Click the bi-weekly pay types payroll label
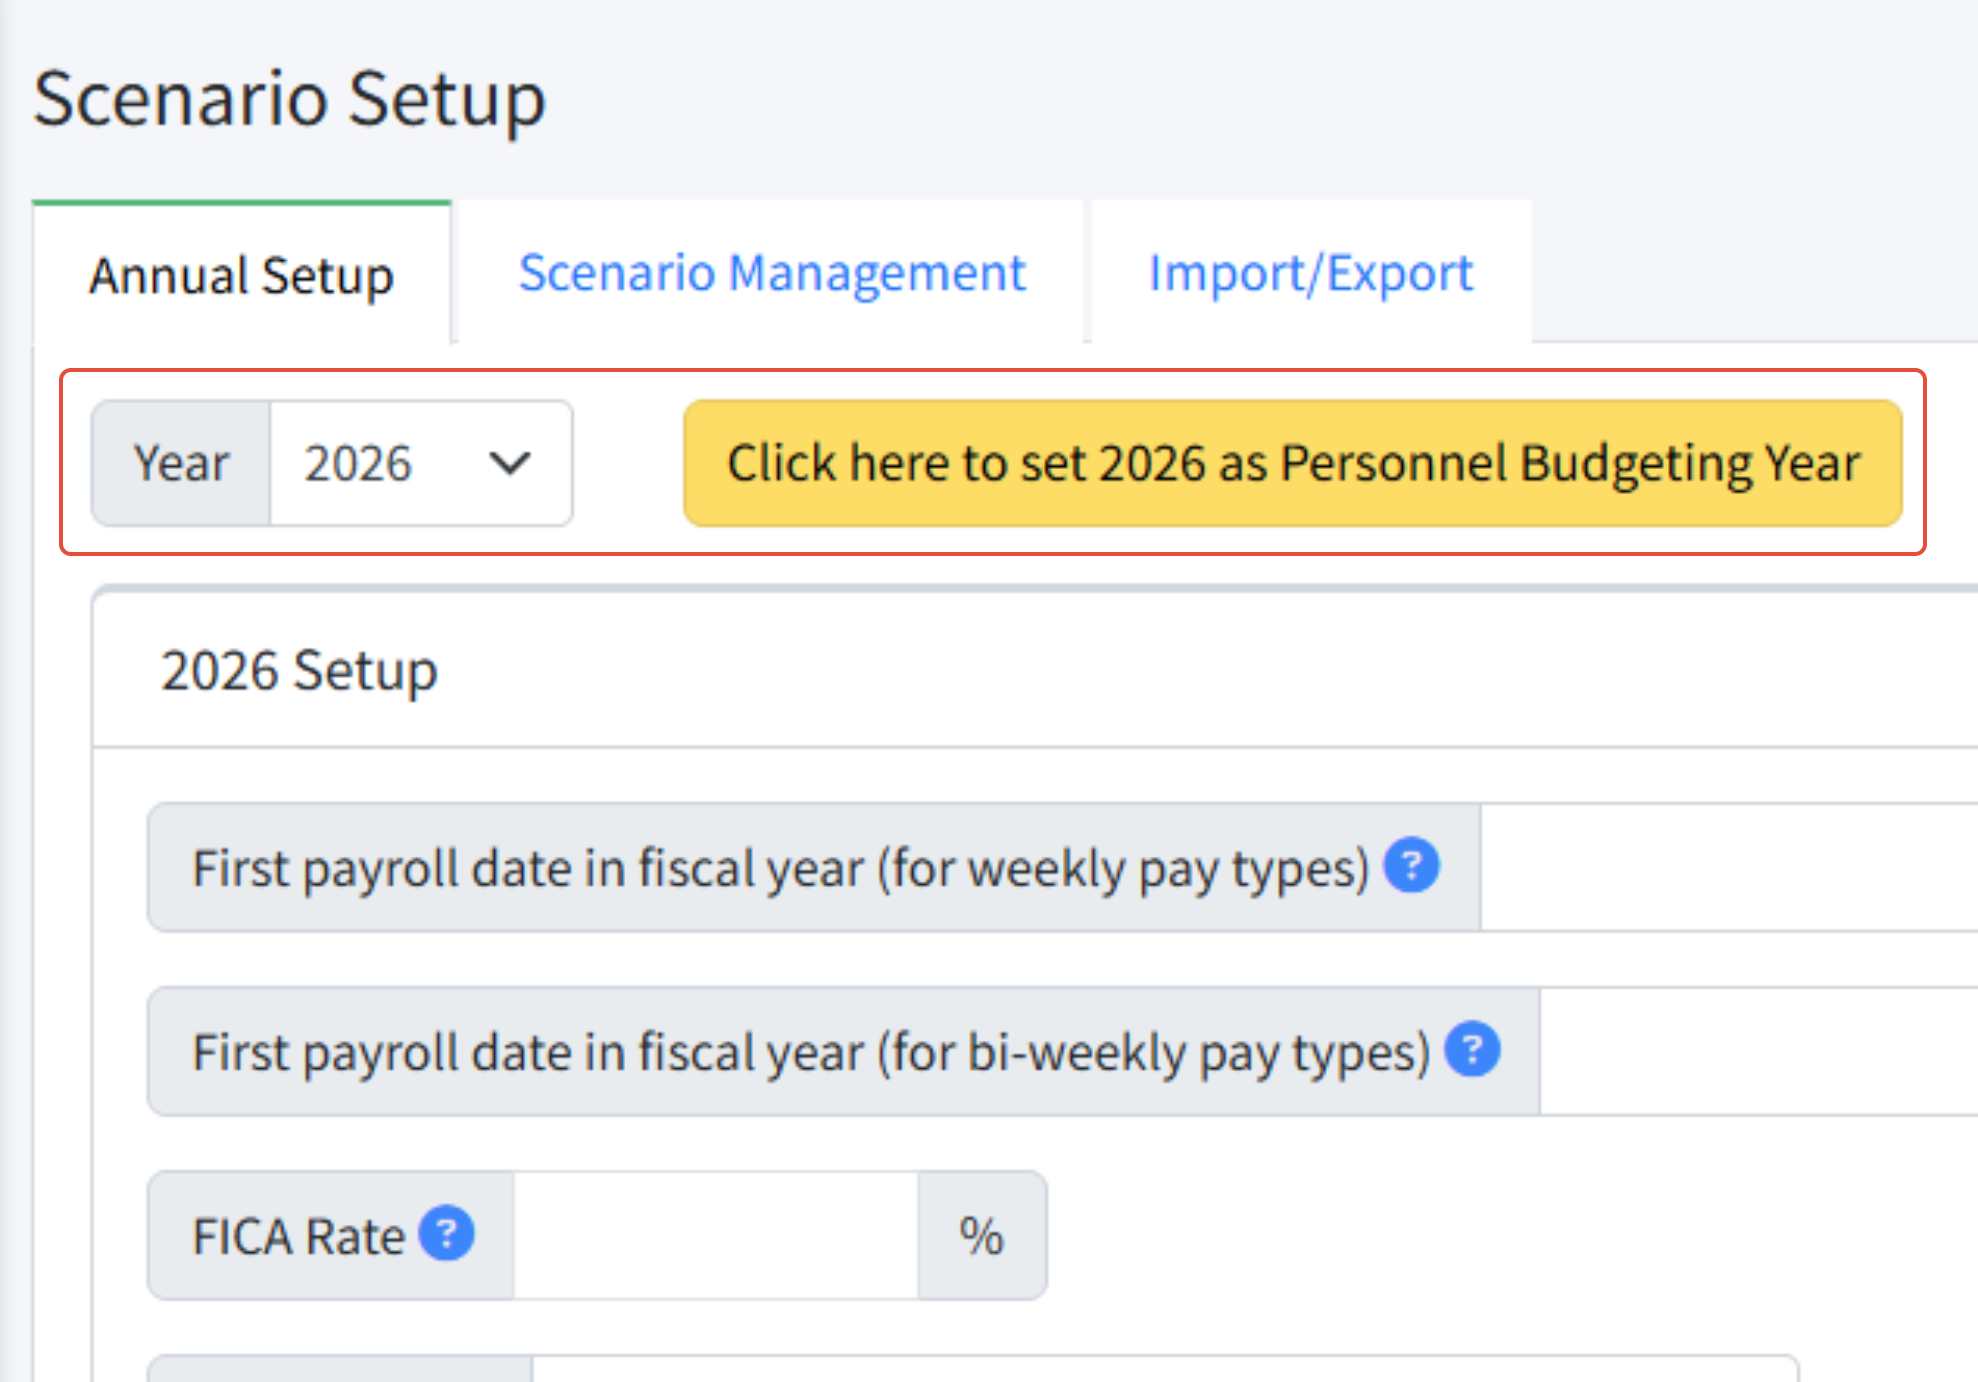The image size is (1978, 1382). click(x=811, y=1051)
